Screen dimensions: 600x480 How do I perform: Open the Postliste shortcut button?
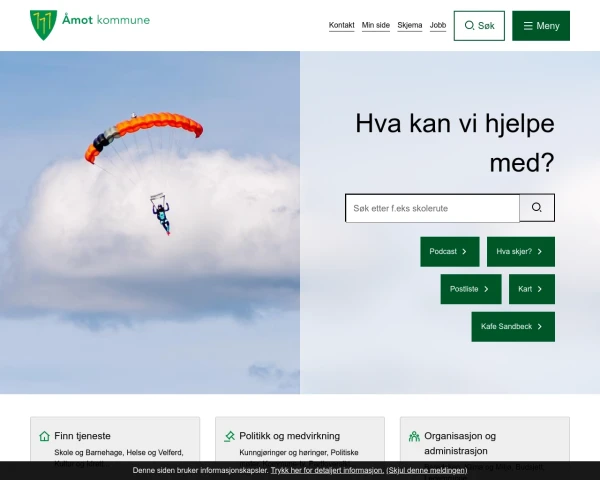(x=471, y=289)
